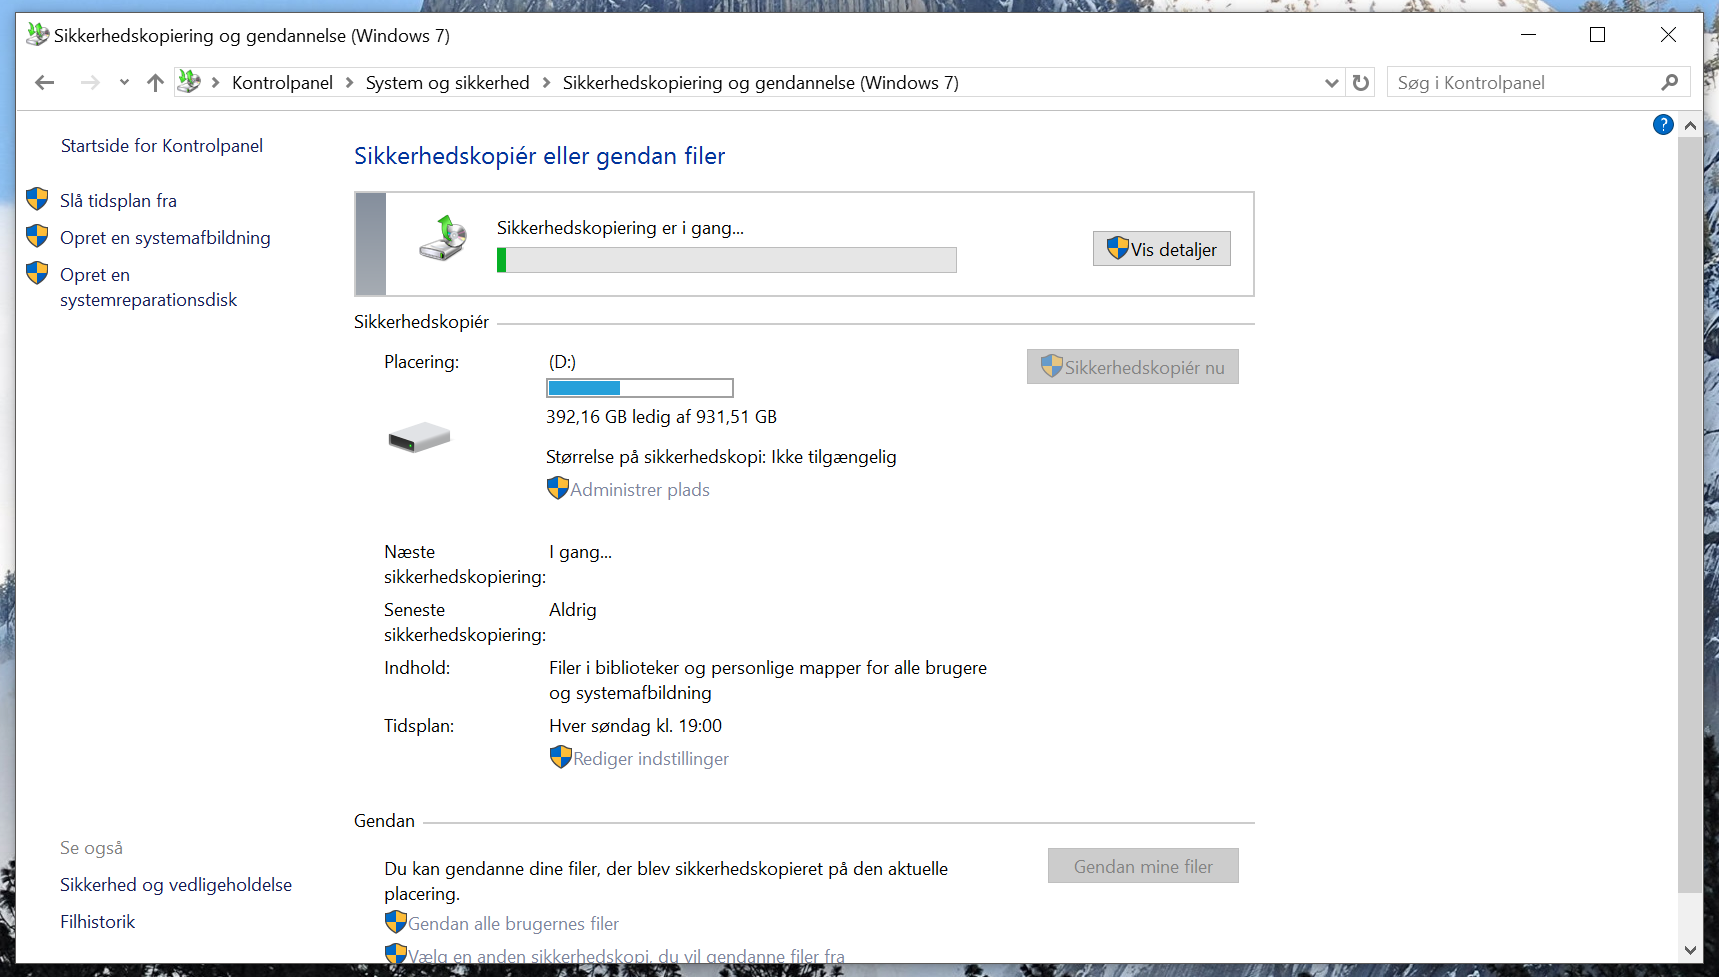This screenshot has height=977, width=1719.
Task: Refresh the Control Panel page
Action: click(1360, 83)
